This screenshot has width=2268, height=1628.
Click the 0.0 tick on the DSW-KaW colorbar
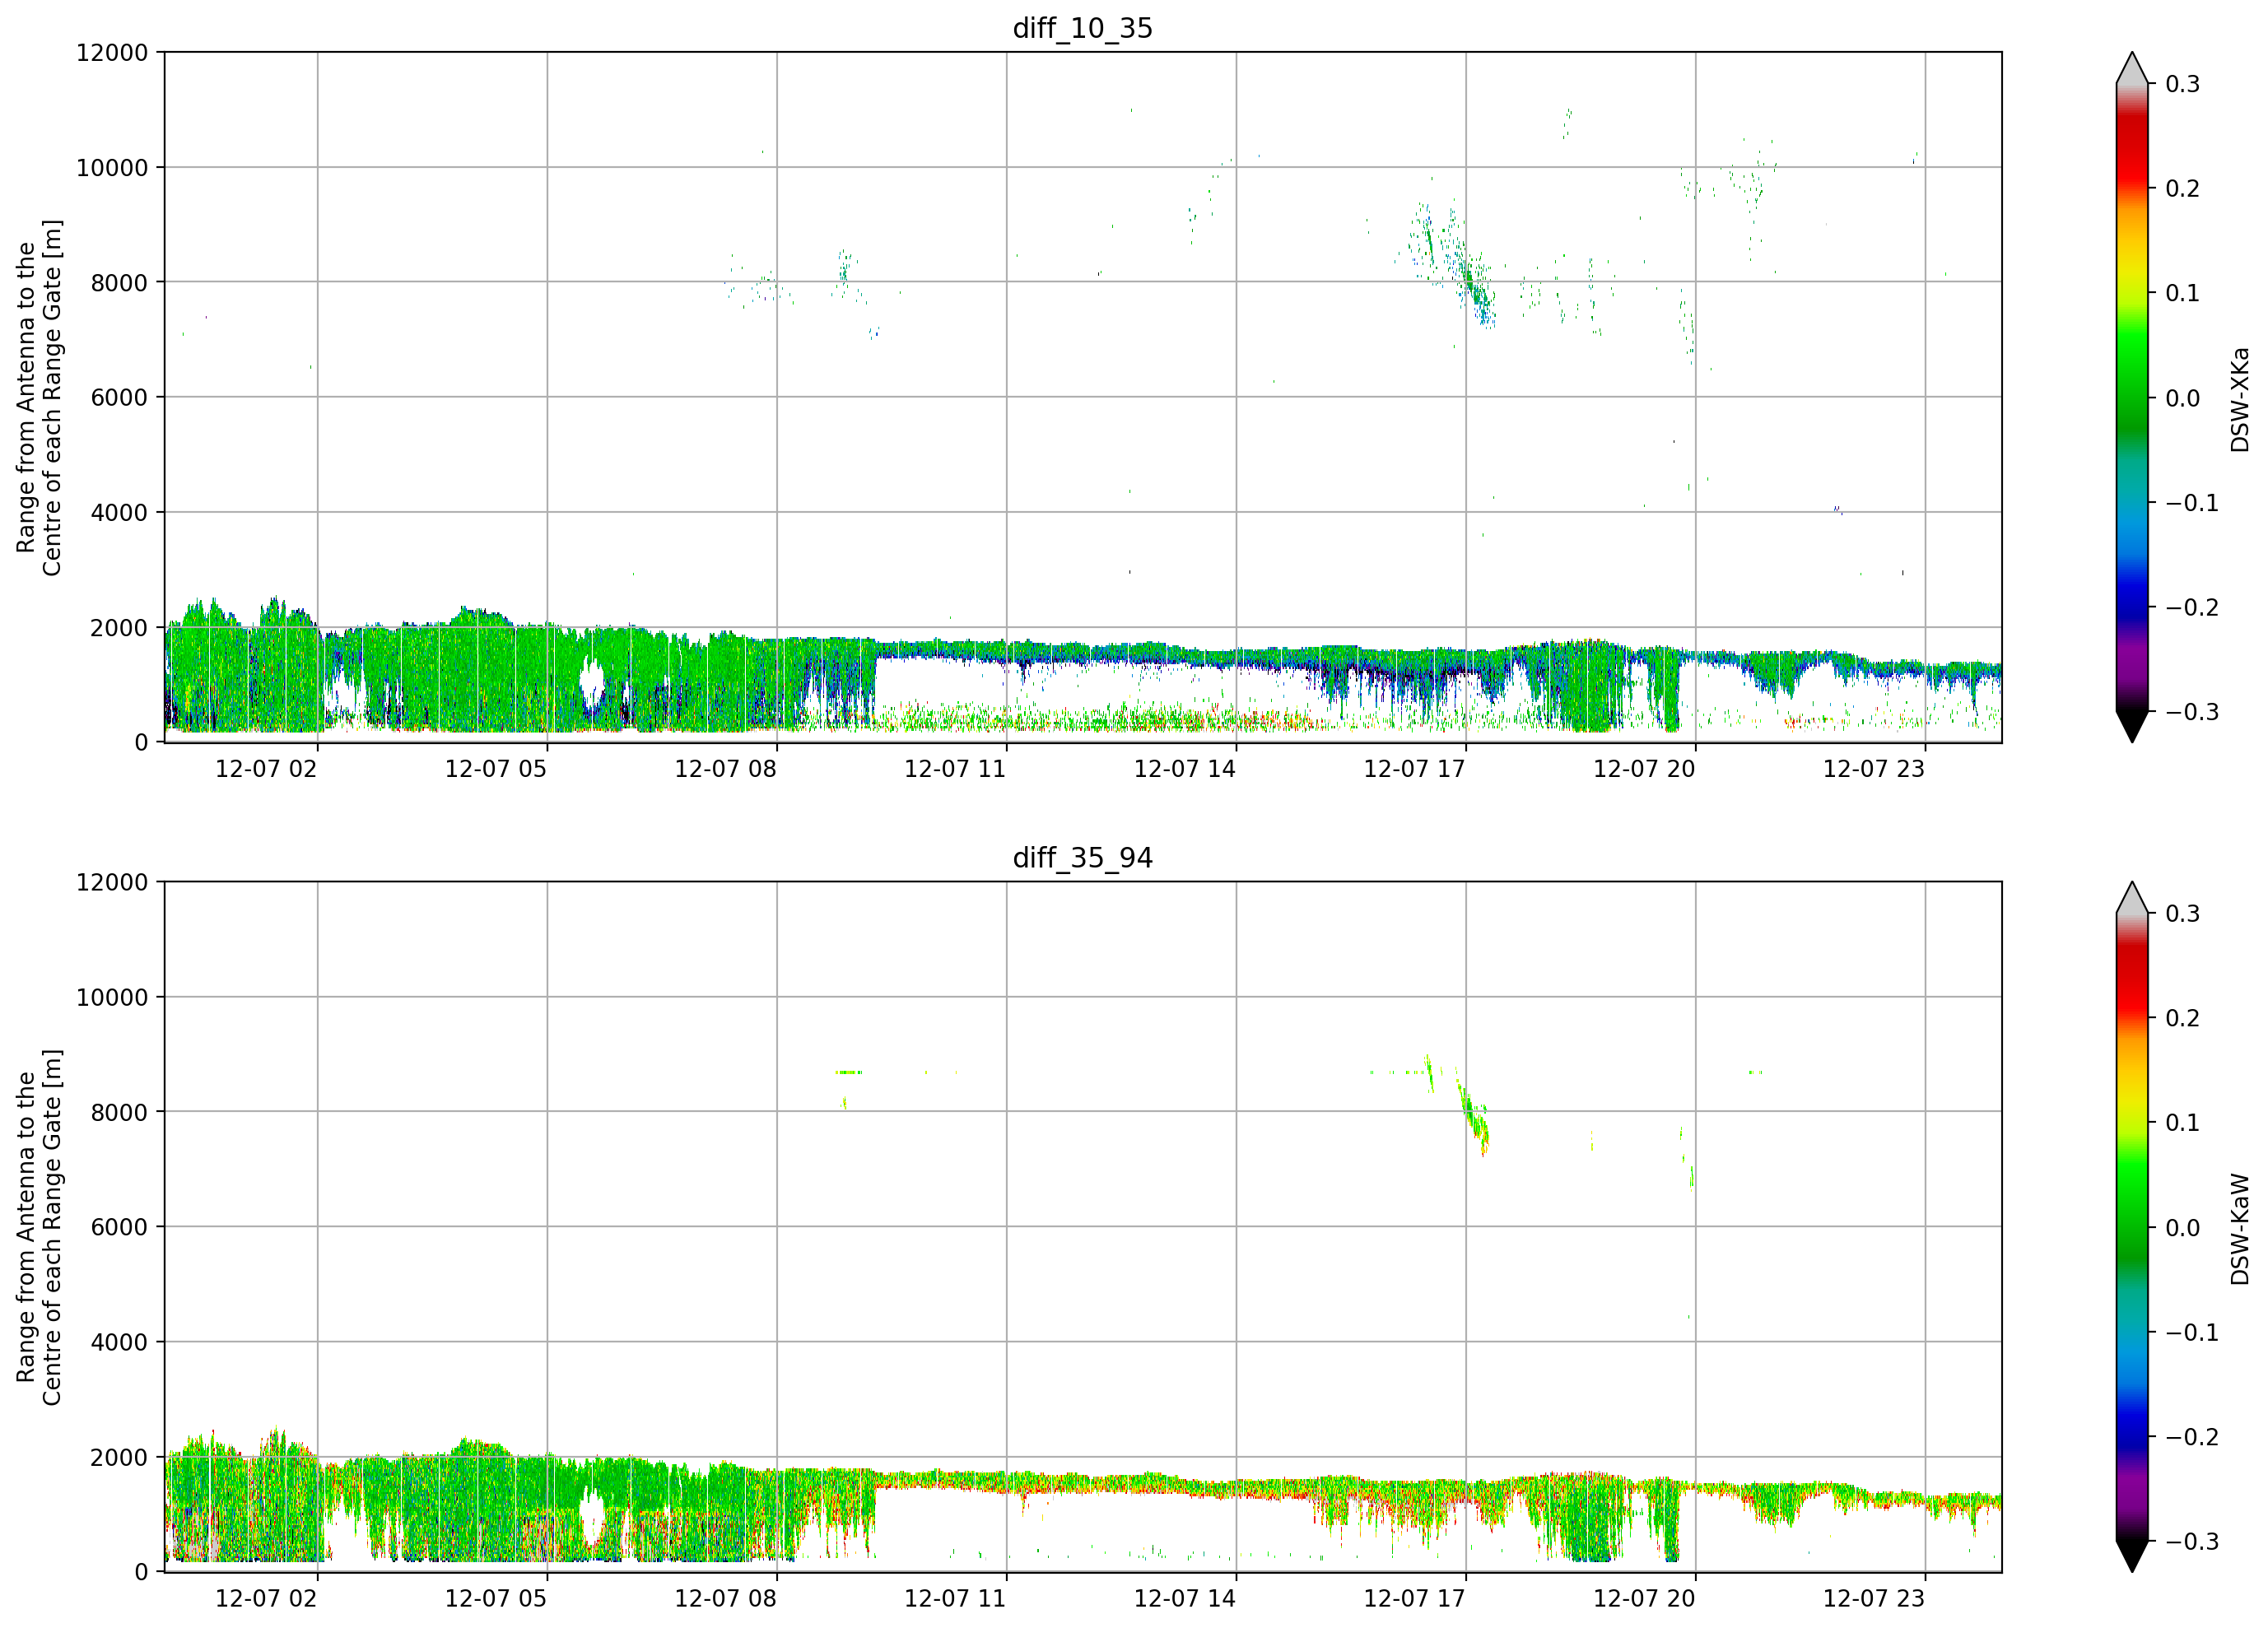(2183, 1228)
